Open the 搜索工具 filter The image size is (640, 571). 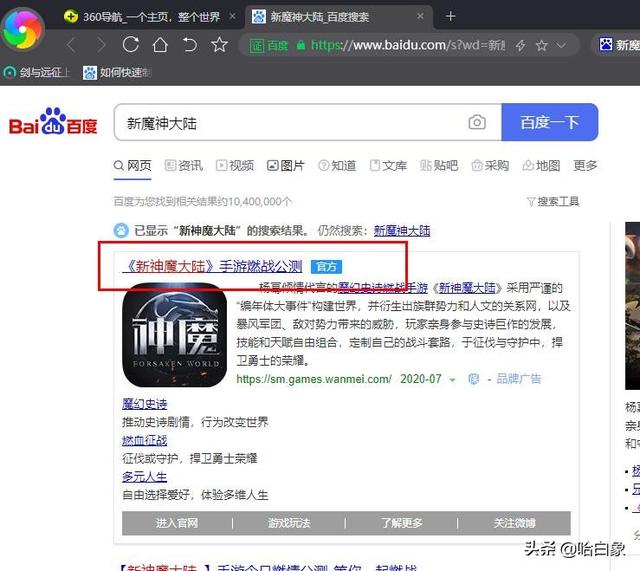(553, 202)
